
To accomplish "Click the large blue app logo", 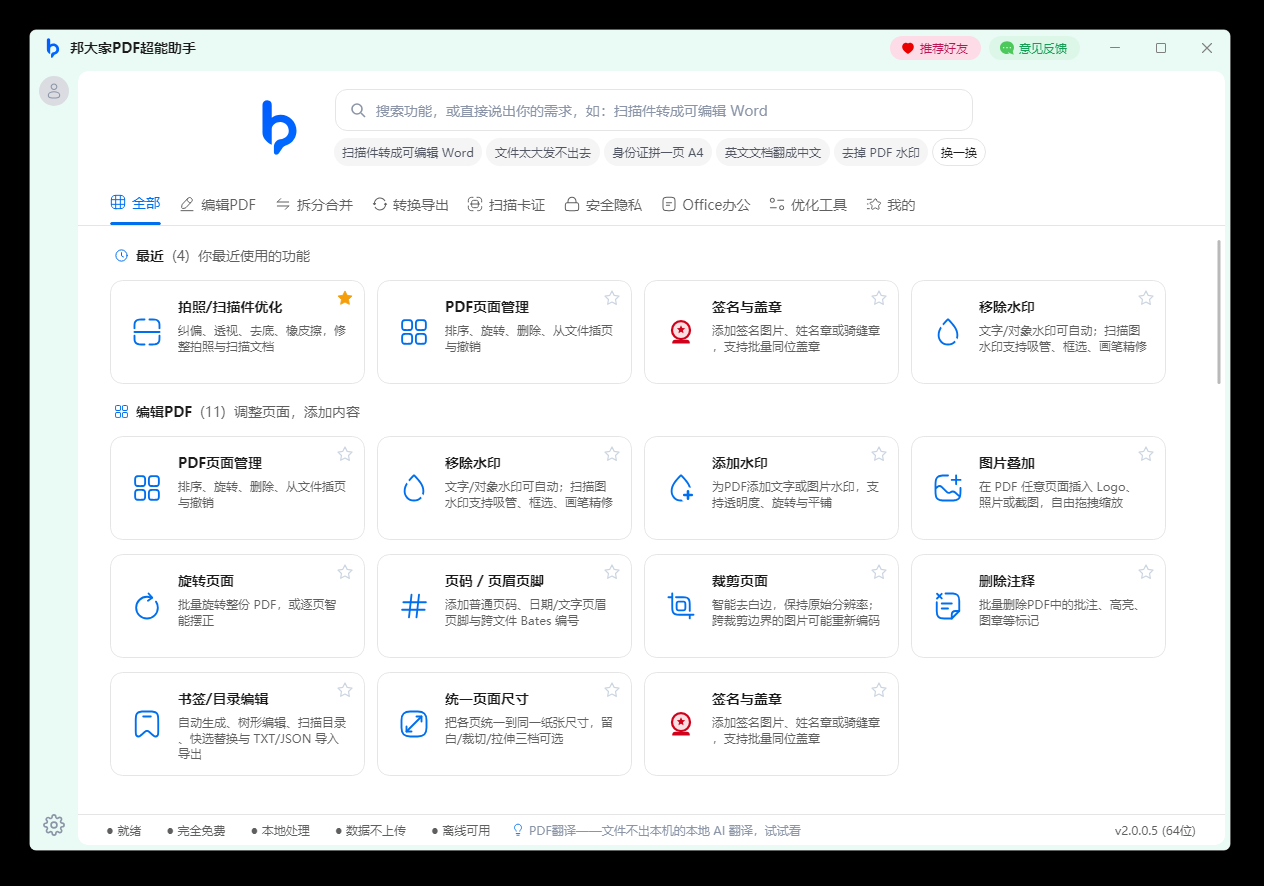I will [x=279, y=127].
